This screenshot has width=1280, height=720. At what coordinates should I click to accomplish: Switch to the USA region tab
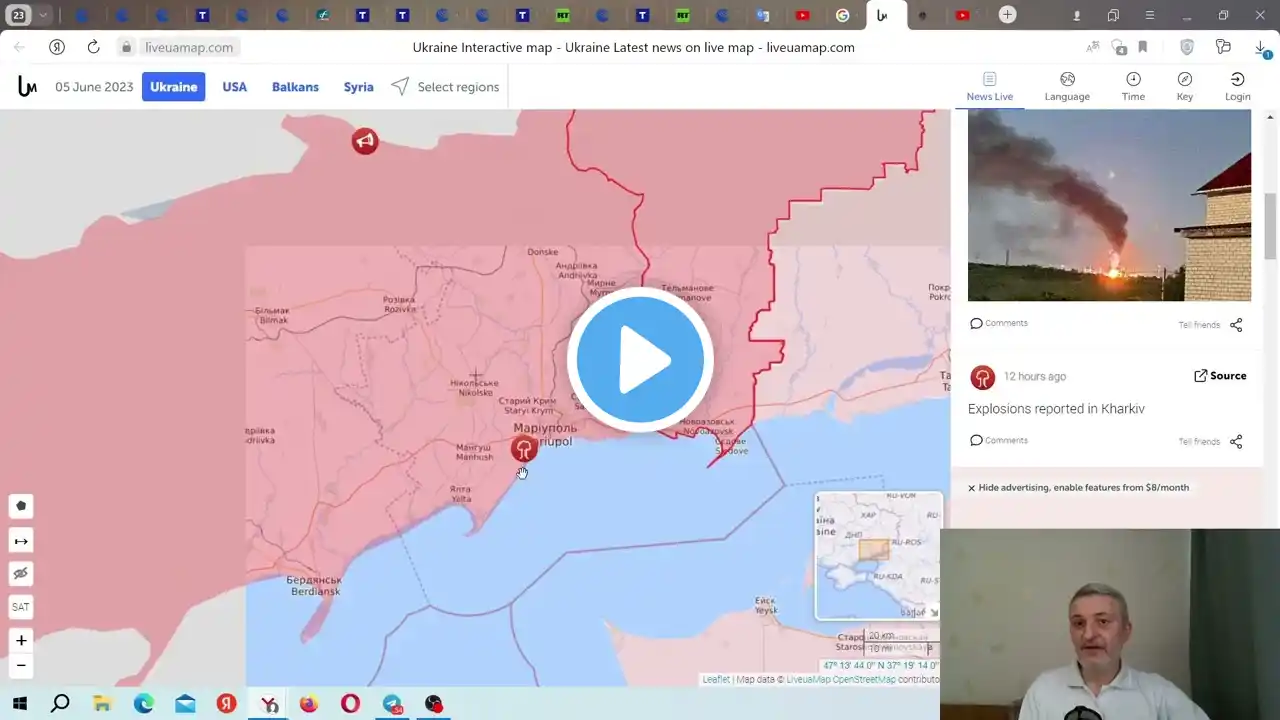coord(235,87)
